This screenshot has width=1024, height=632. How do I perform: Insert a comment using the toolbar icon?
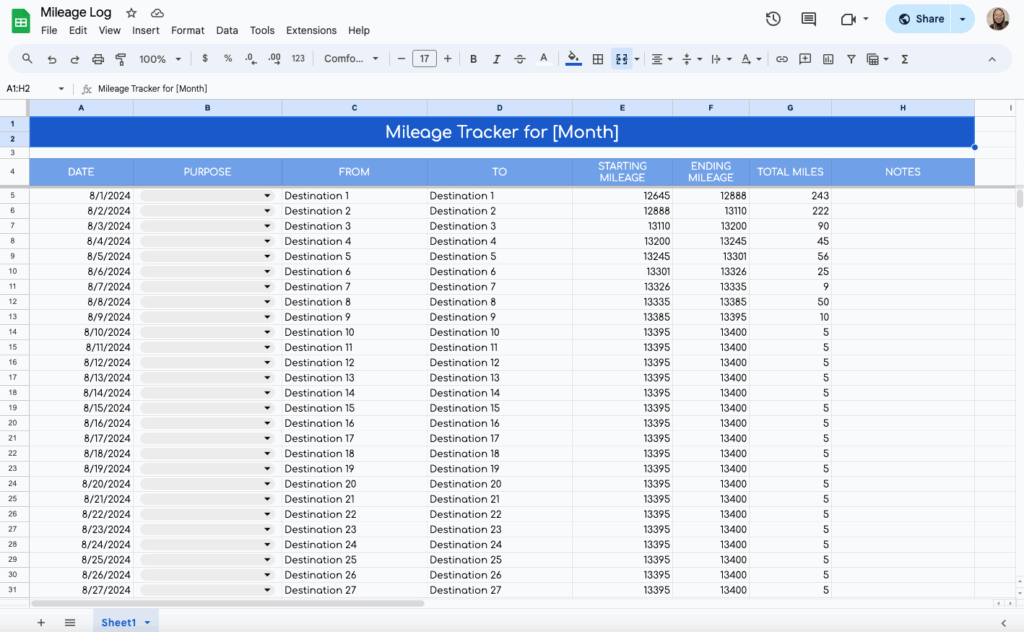805,59
